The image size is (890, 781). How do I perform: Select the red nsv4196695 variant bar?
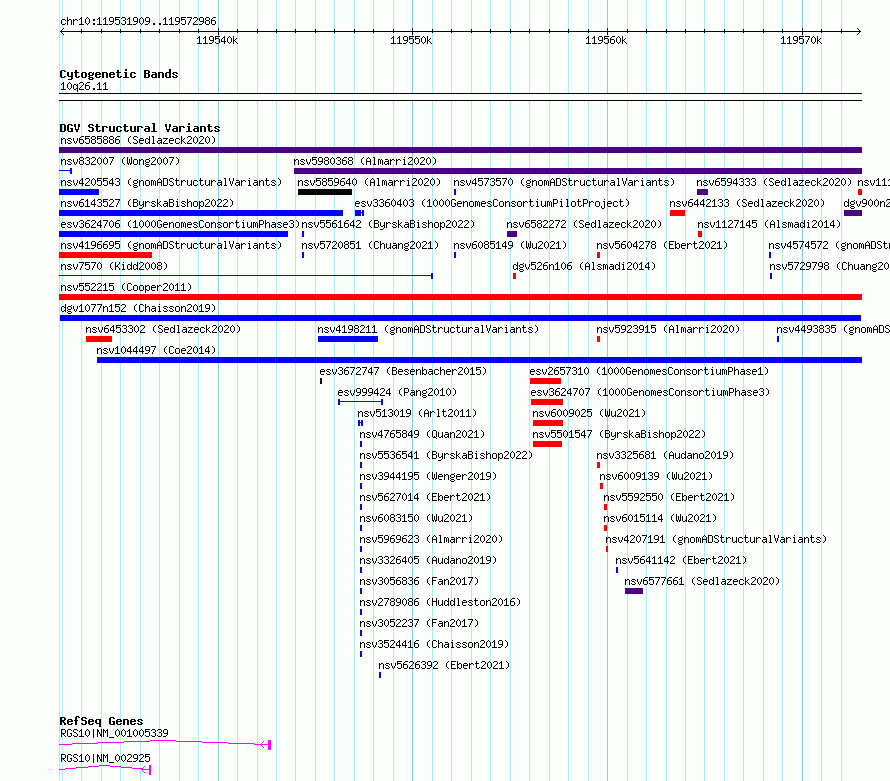[106, 255]
